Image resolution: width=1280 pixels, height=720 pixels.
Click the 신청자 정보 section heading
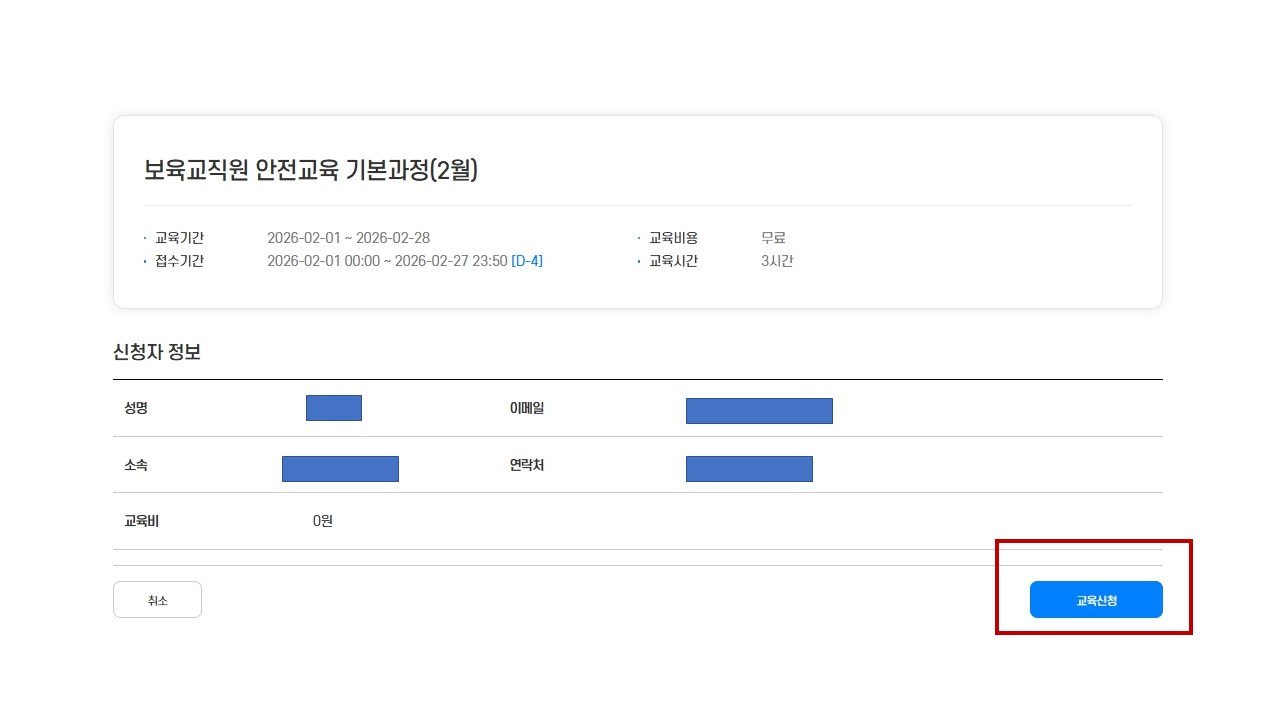(157, 352)
